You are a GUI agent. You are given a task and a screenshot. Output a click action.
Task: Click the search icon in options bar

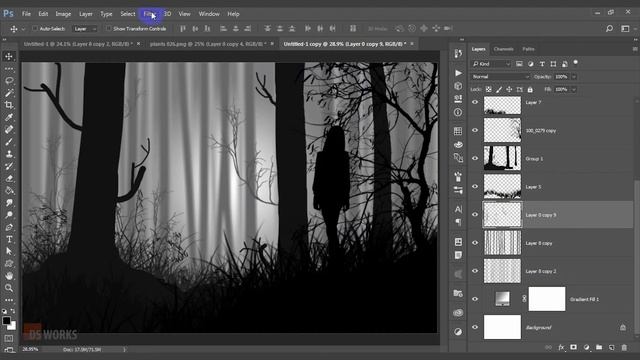point(609,29)
